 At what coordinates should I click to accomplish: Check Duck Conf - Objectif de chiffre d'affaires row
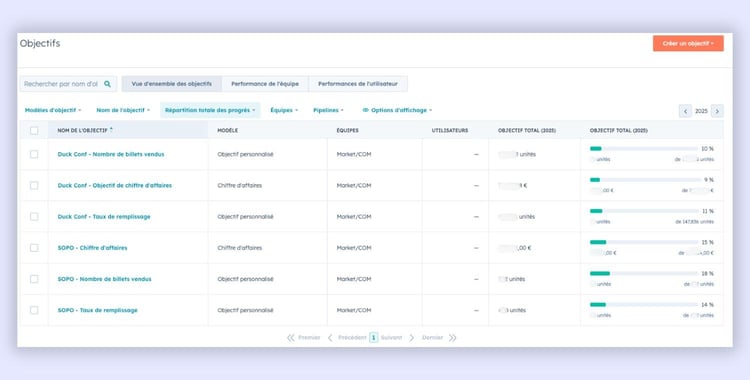[34, 185]
